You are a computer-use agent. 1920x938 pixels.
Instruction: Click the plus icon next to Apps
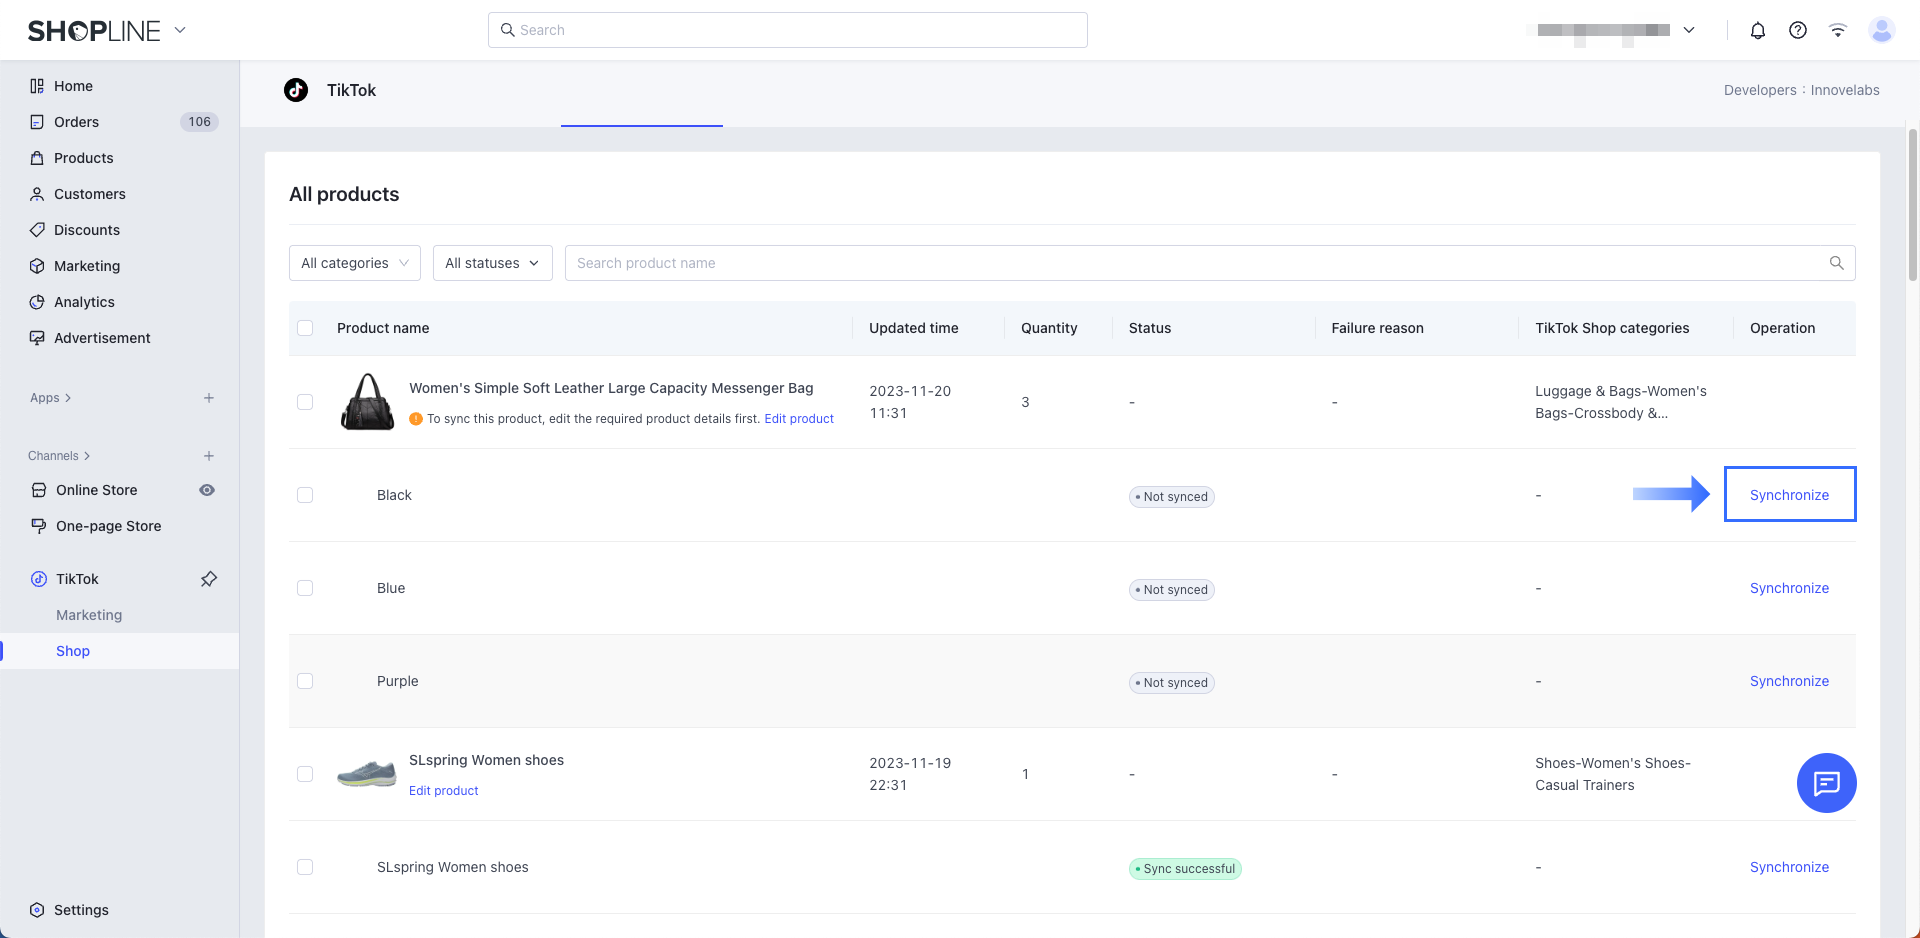coord(208,398)
